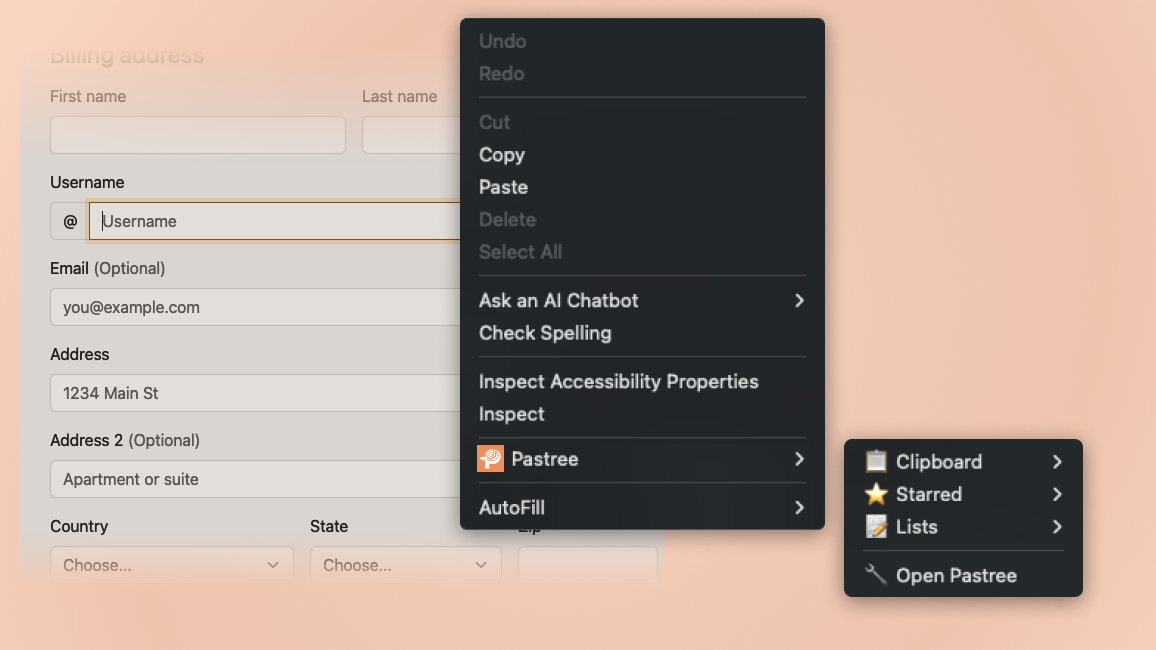Expand the Clipboard submenu chevron
The height and width of the screenshot is (650, 1156).
click(x=1057, y=461)
